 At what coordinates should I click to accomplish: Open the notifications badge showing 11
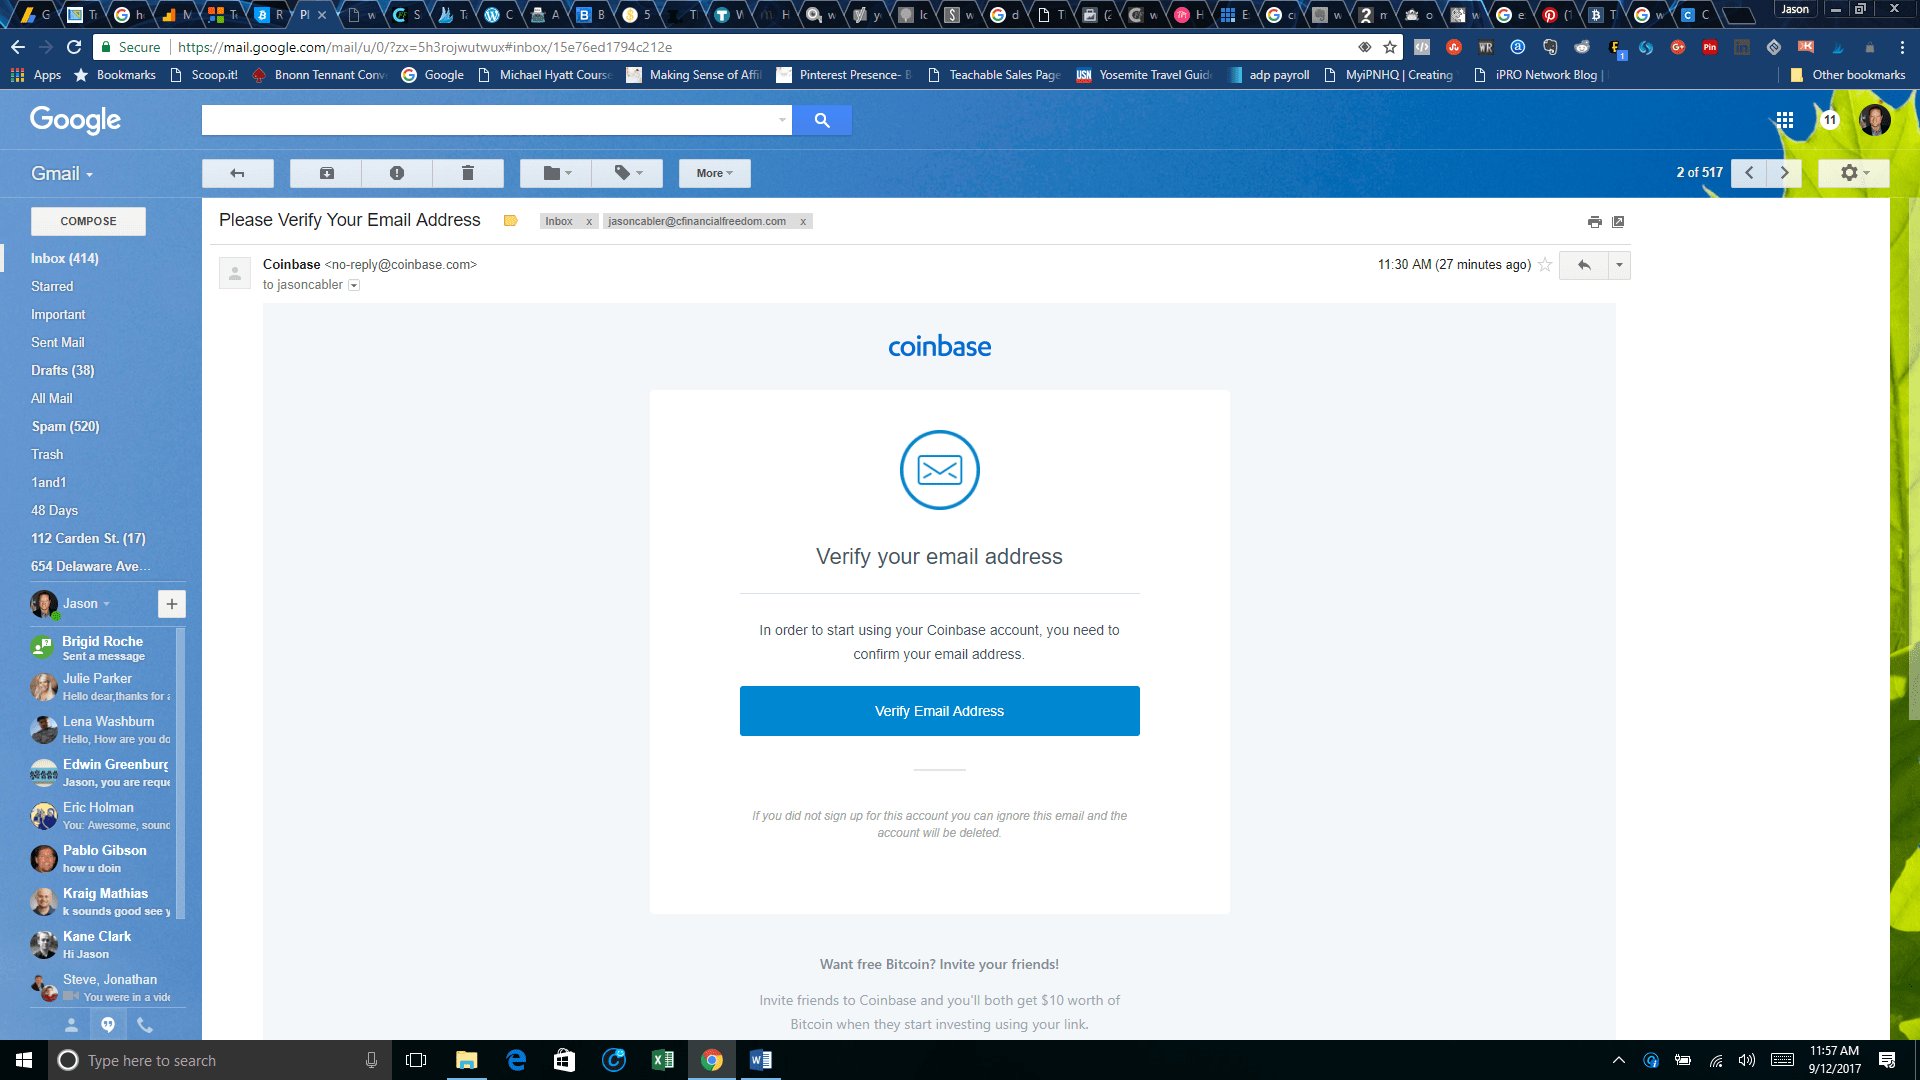coord(1830,120)
